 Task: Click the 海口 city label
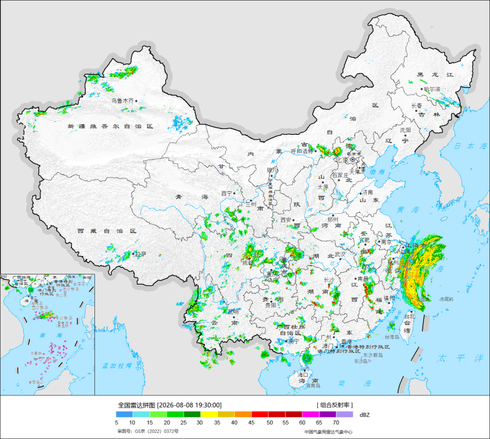(x=303, y=374)
